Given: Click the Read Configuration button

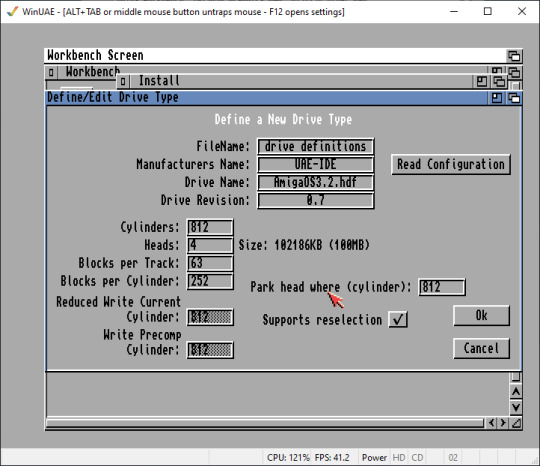Looking at the screenshot, I should pyautogui.click(x=451, y=164).
